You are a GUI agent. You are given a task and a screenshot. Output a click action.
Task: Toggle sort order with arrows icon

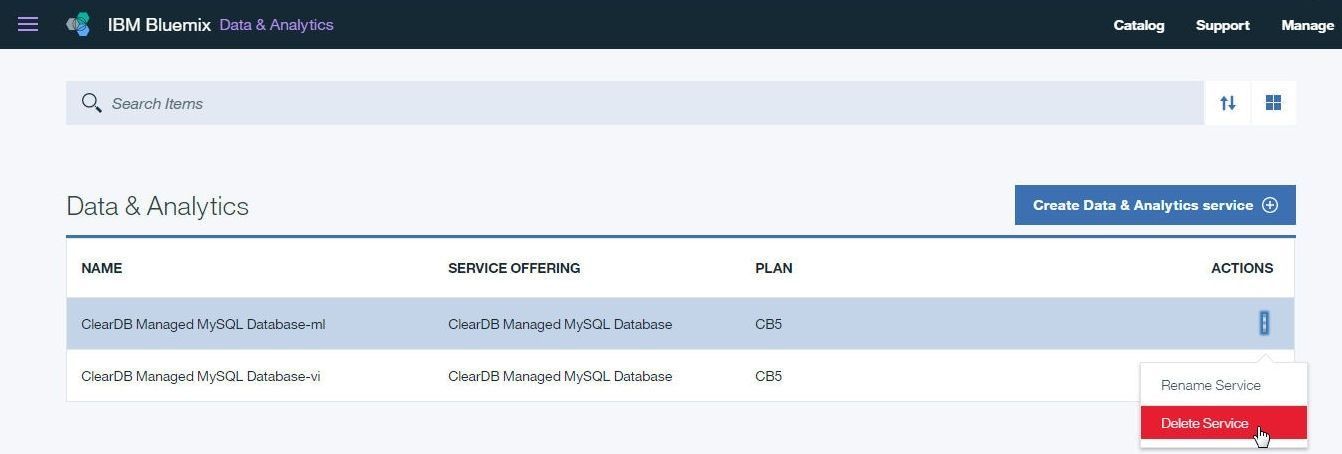click(x=1228, y=103)
